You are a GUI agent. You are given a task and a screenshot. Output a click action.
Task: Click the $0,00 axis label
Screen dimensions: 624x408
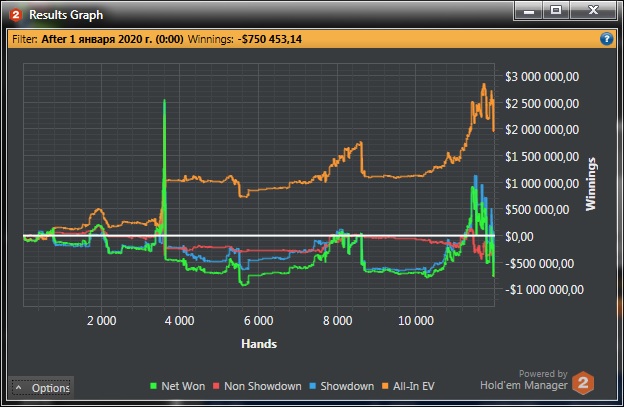[x=519, y=237]
